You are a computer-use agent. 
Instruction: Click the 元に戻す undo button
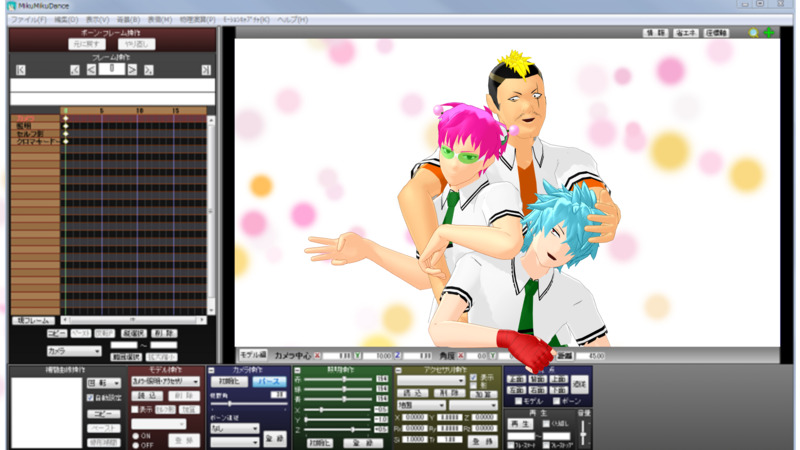click(87, 44)
